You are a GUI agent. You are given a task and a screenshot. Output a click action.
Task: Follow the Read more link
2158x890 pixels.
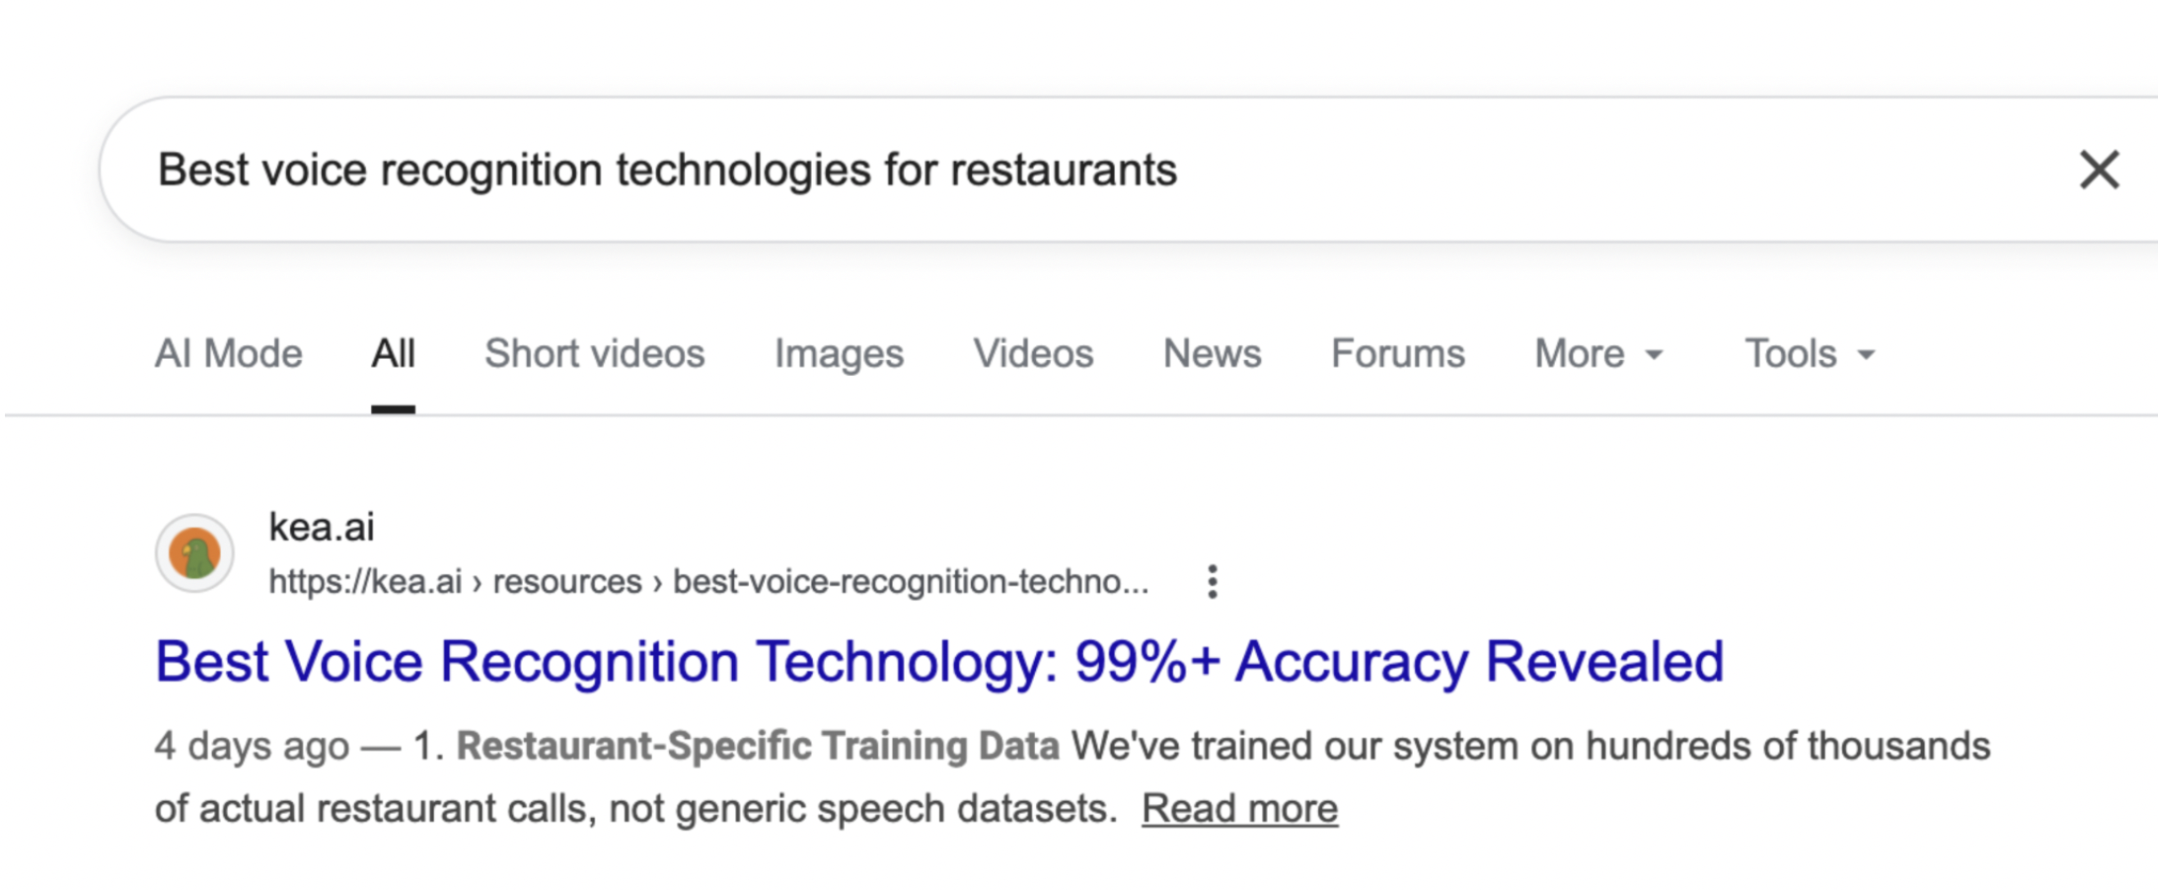[x=1239, y=808]
